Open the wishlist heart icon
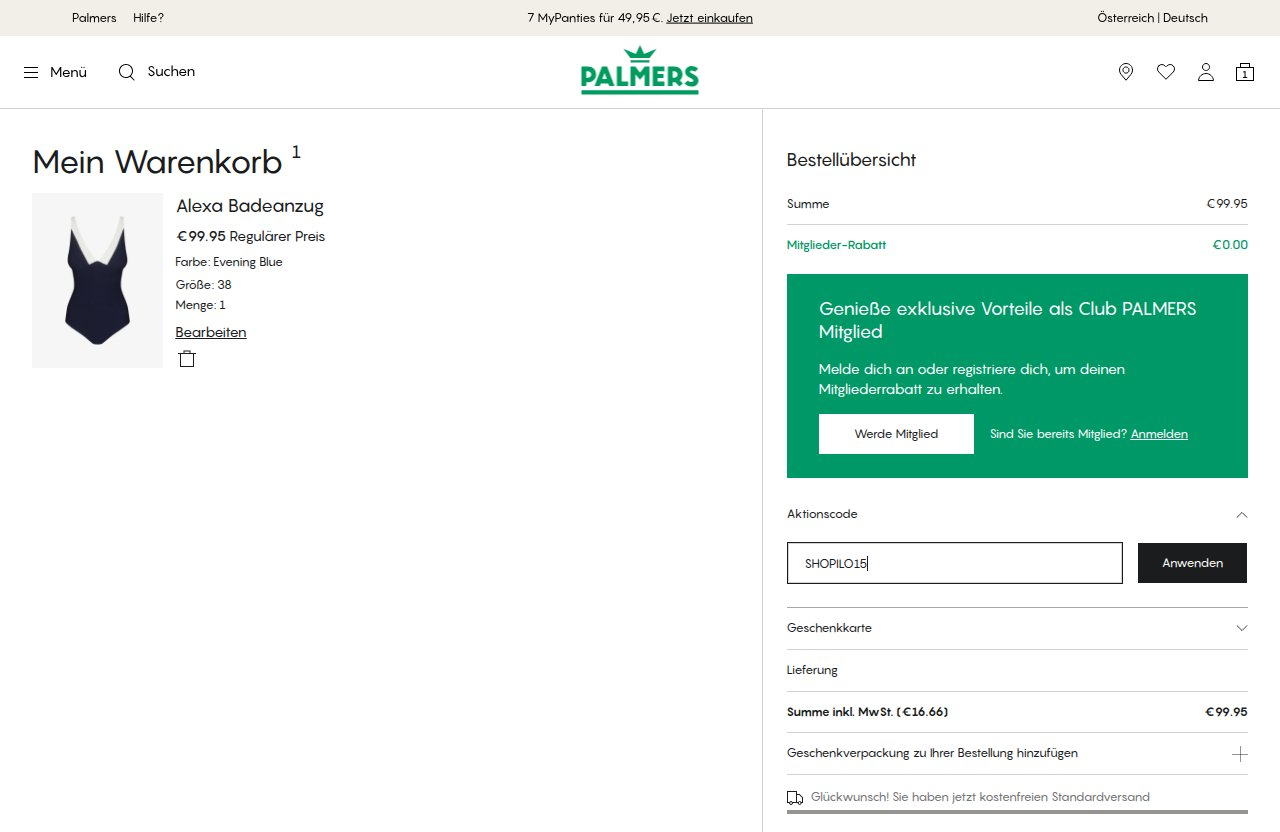 coord(1166,72)
